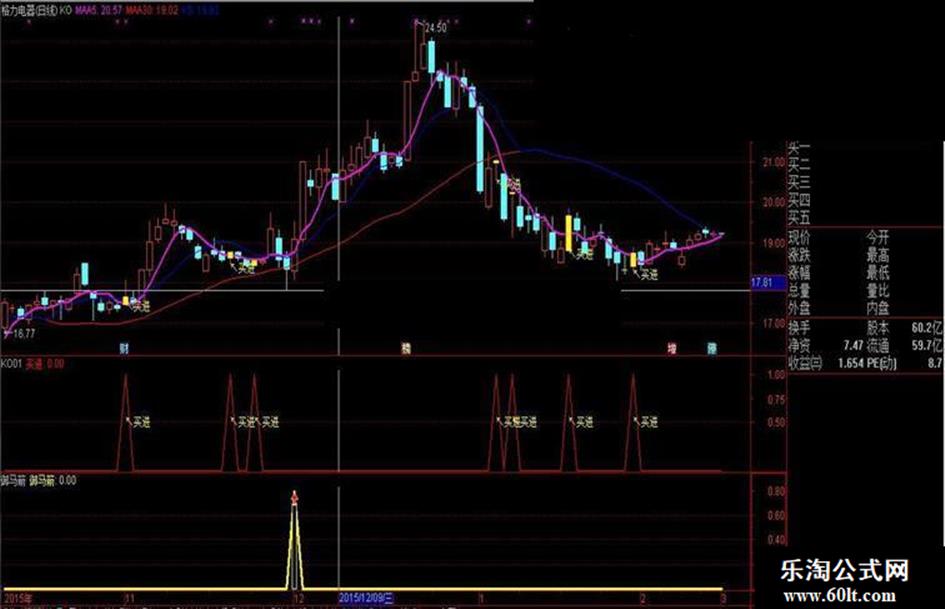Click the 外盘 field label
945x609 pixels.
point(799,308)
